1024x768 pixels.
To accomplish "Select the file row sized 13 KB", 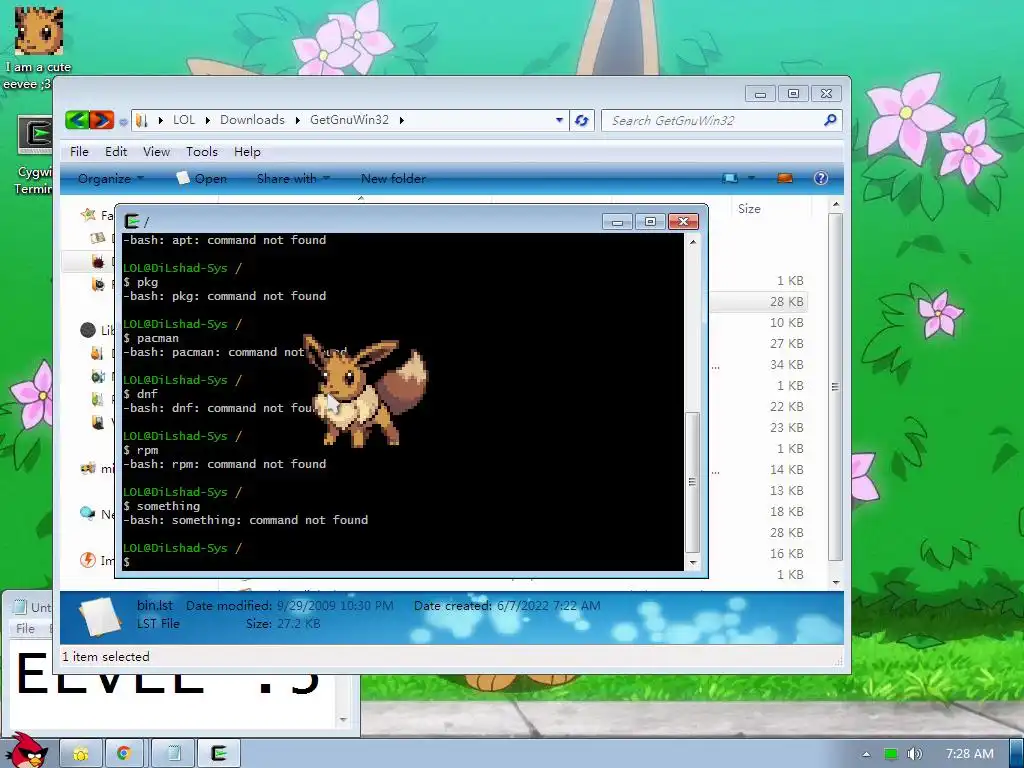I will pyautogui.click(x=758, y=490).
